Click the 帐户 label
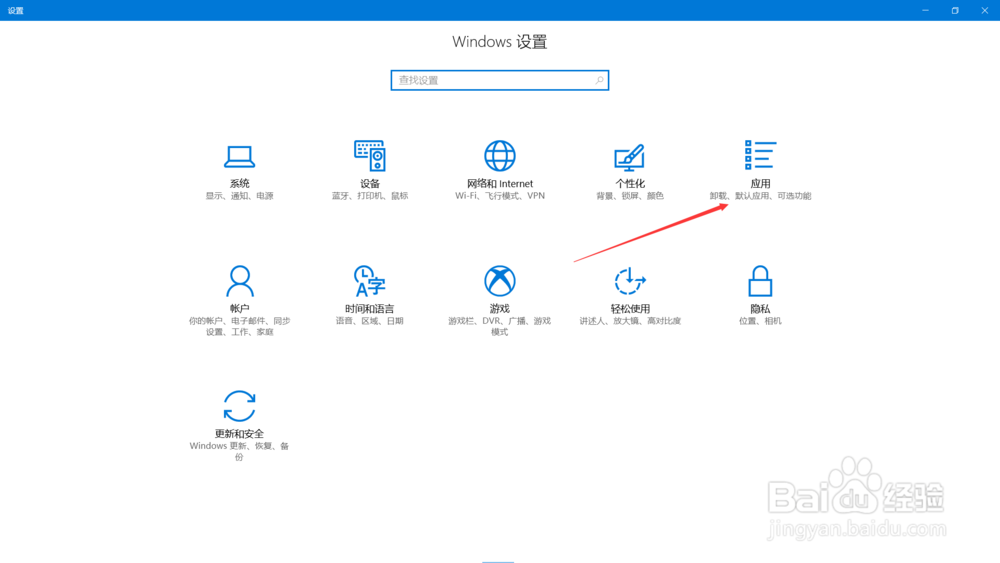Image resolution: width=1000 pixels, height=563 pixels. [x=239, y=309]
